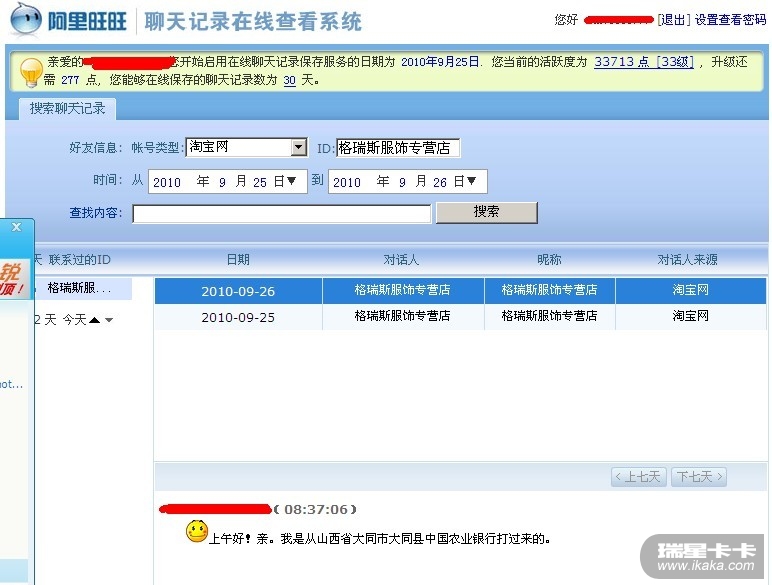The height and width of the screenshot is (585, 772).
Task: Click the 上七天 button
Action: [x=639, y=477]
